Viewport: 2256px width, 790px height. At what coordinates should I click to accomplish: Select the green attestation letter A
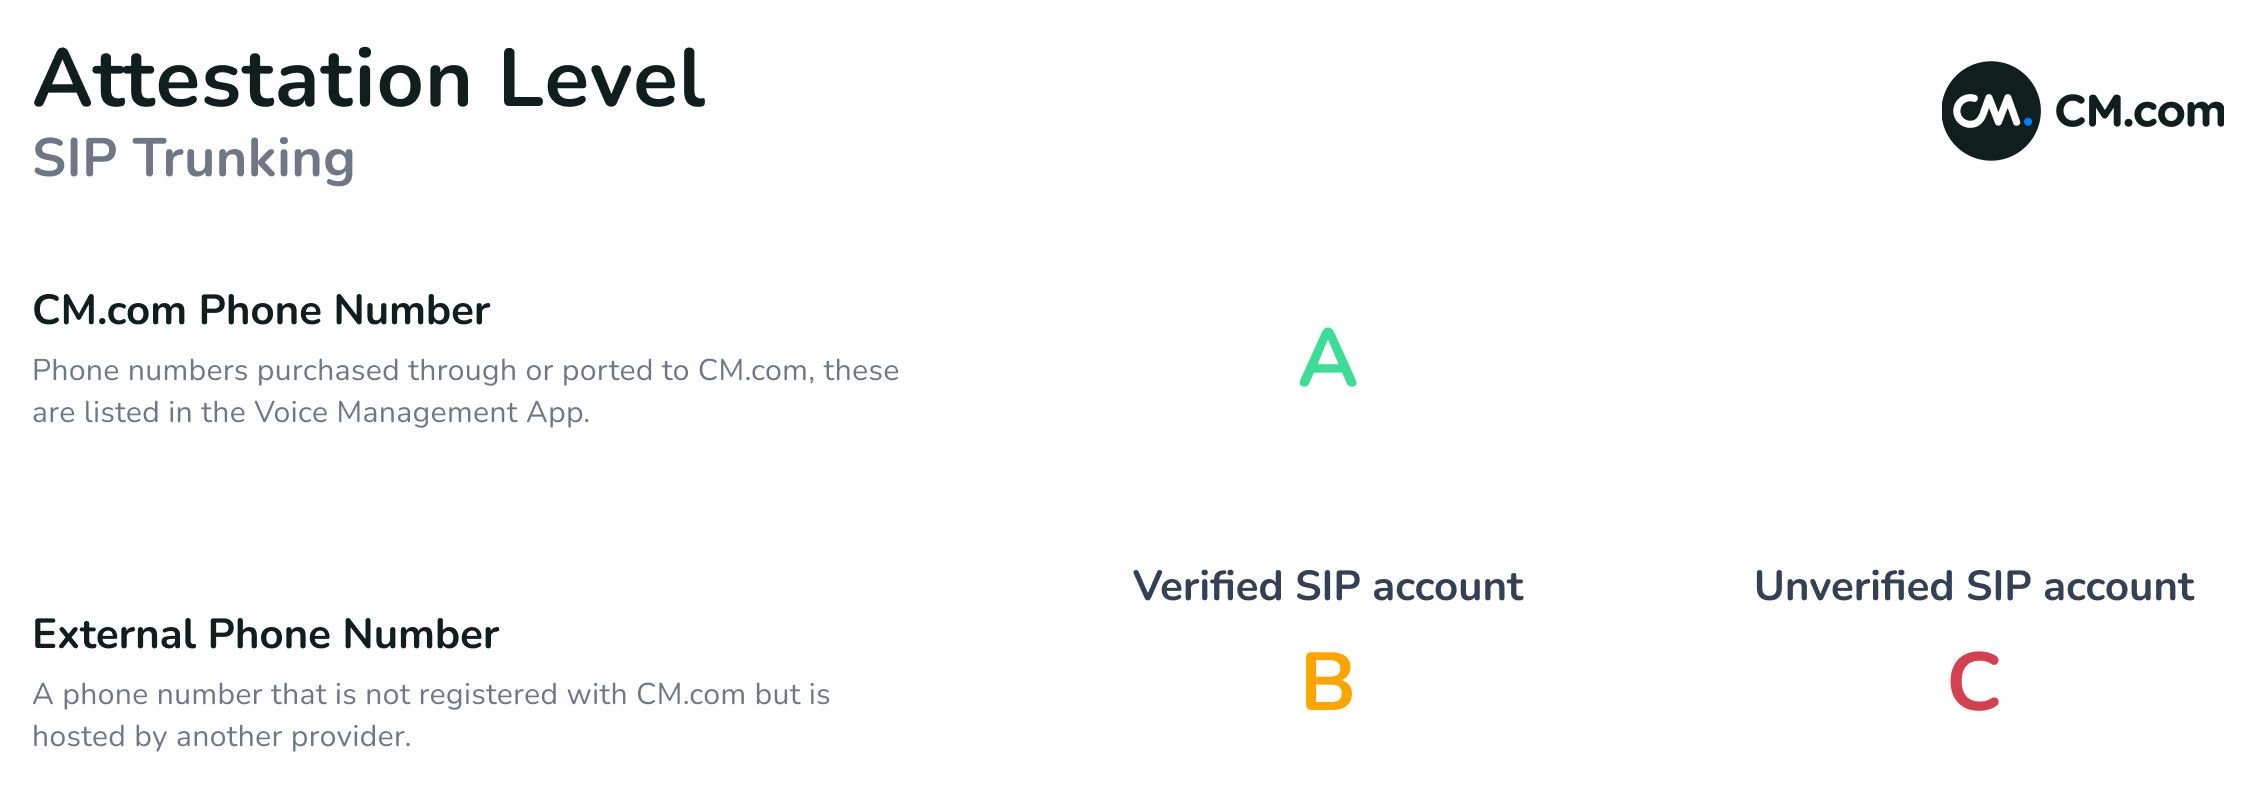coord(1327,358)
